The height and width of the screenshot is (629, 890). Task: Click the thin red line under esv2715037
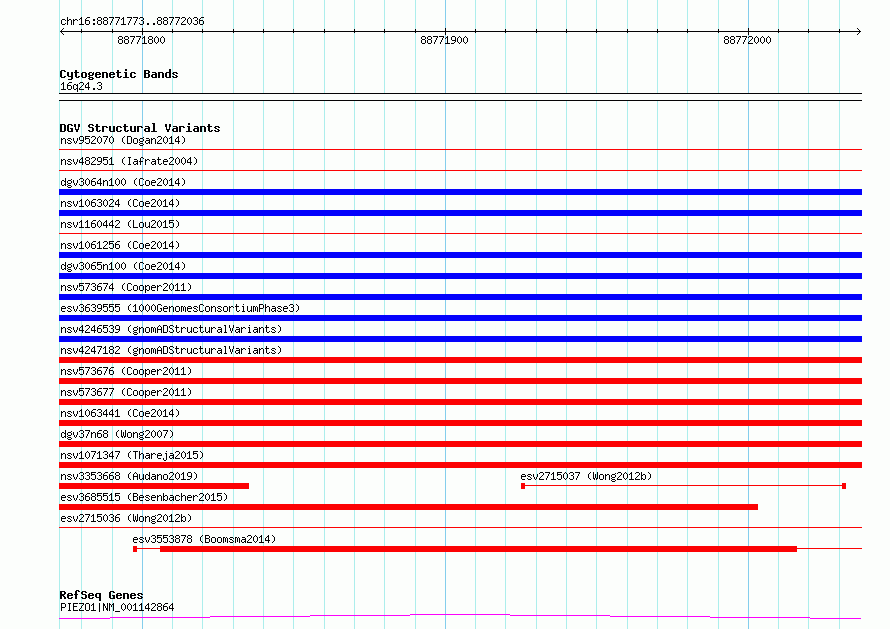pyautogui.click(x=683, y=486)
